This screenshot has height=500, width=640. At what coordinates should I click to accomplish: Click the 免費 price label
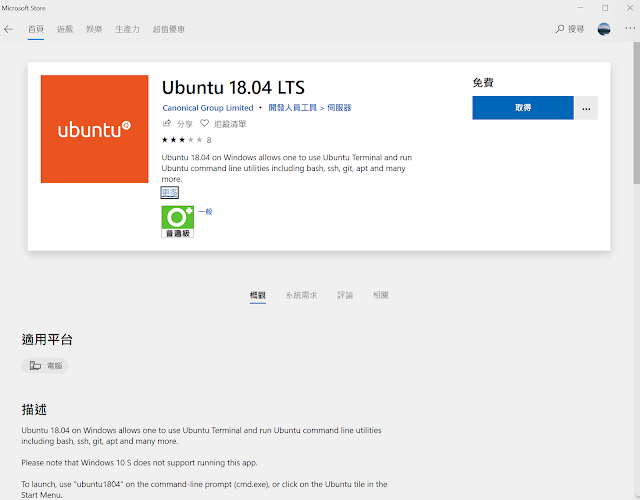pos(483,83)
